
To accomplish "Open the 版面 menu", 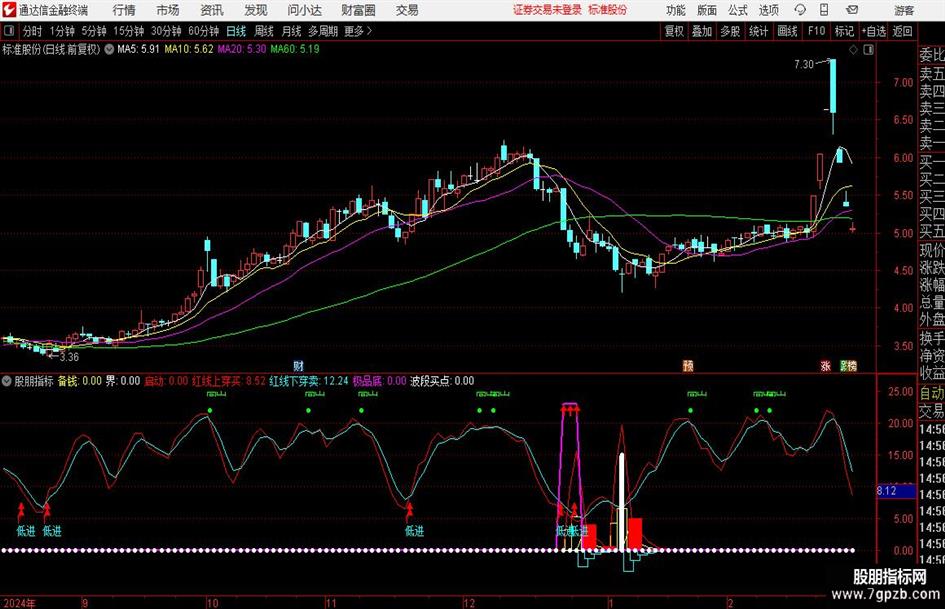I will click(706, 10).
